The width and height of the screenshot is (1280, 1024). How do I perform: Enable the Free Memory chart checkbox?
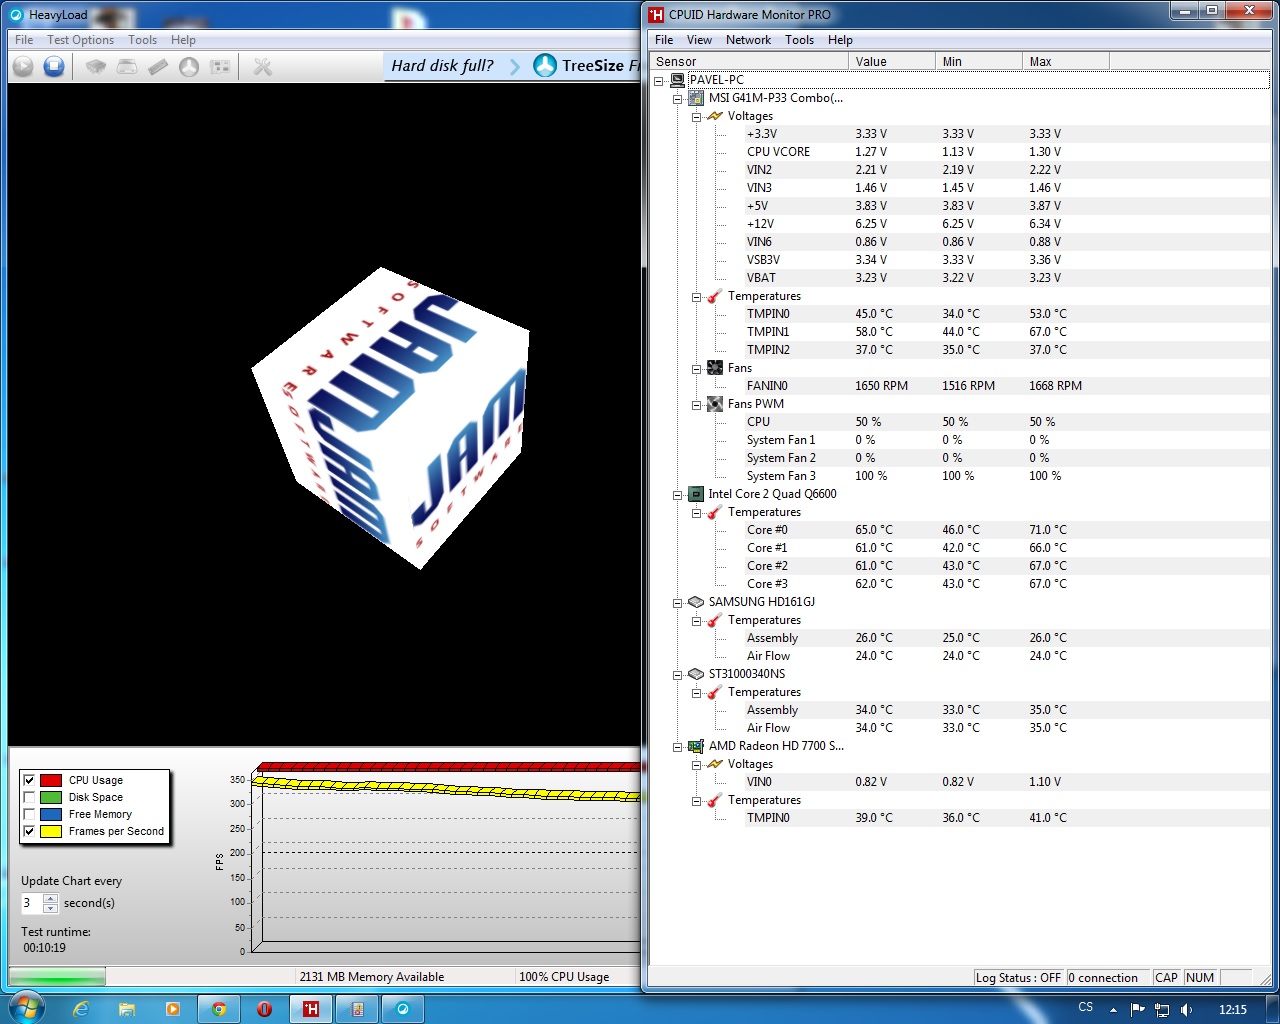tap(29, 814)
